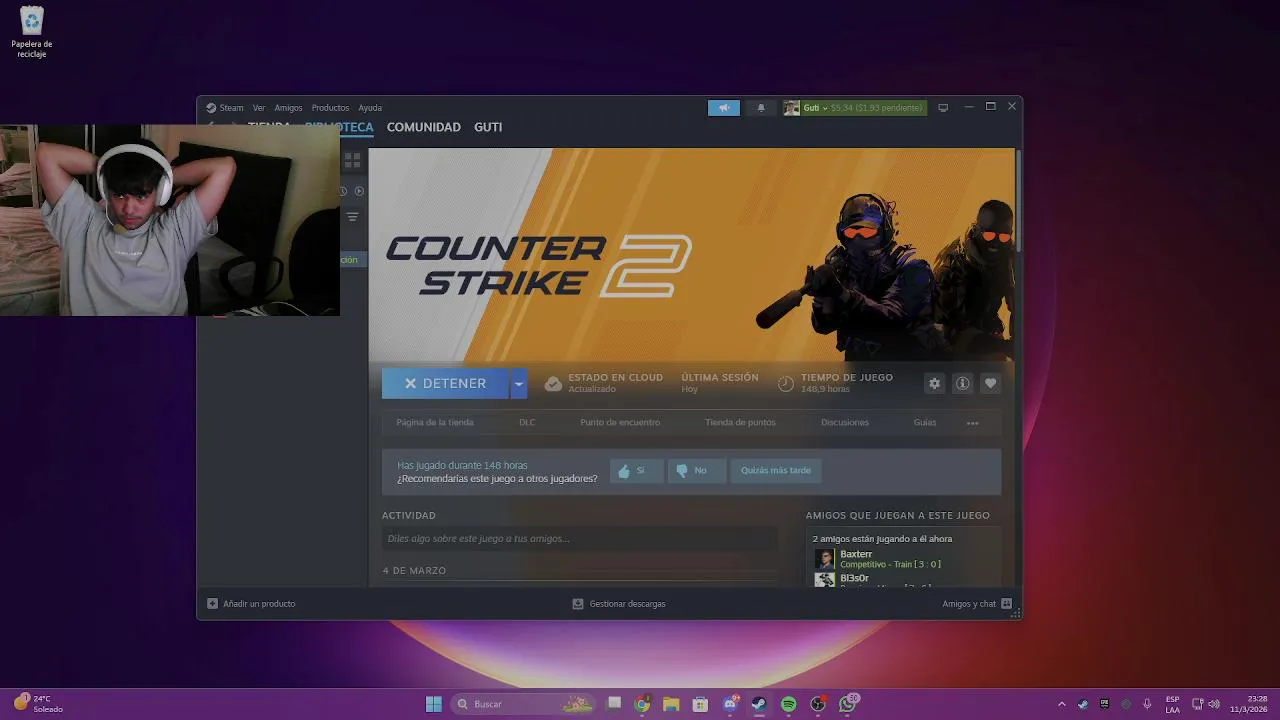Open Chrome from the taskbar
The image size is (1280, 720).
(642, 704)
